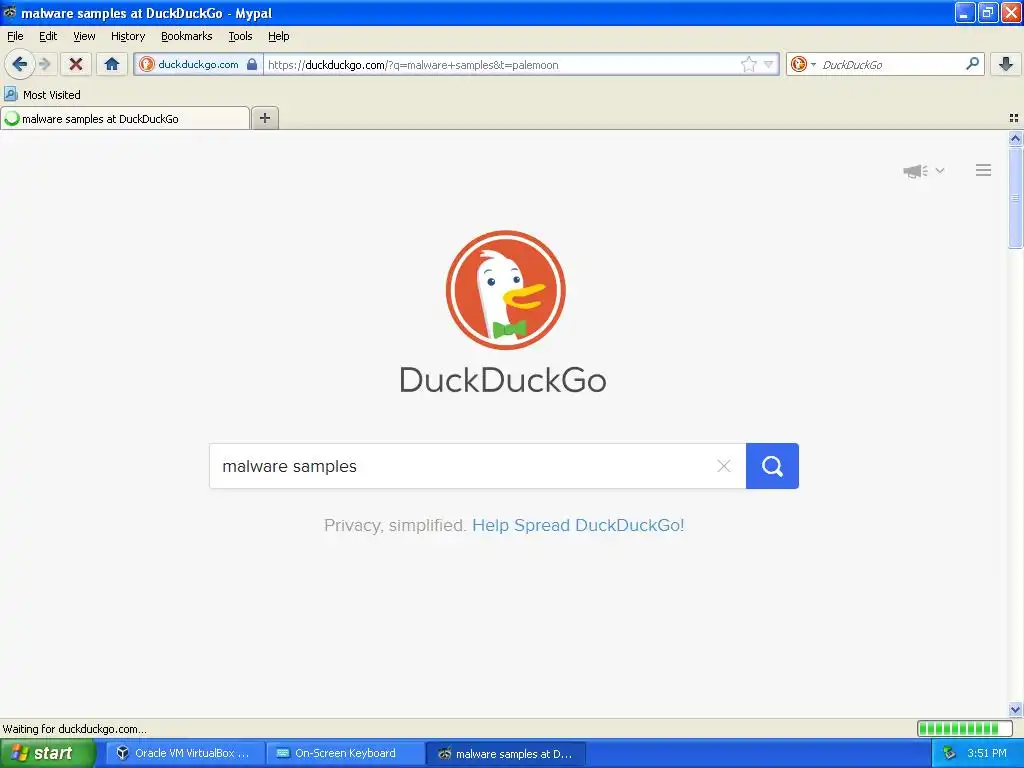Open the Windows start button
The image size is (1024, 768).
(x=47, y=754)
